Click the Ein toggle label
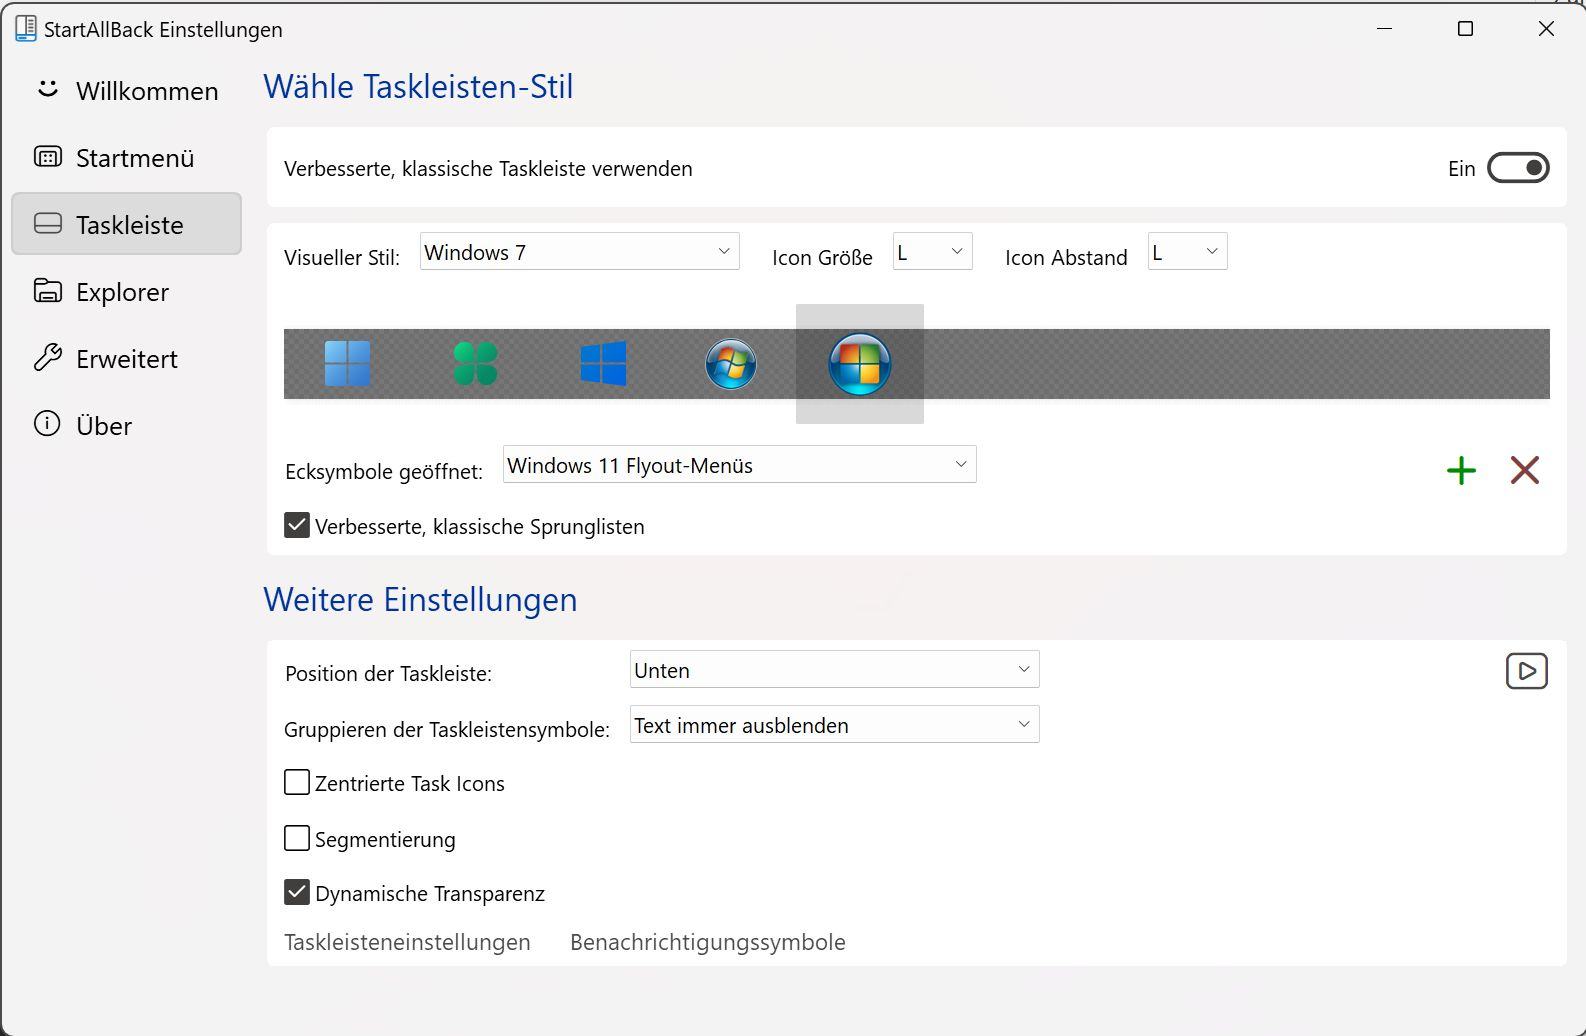Image resolution: width=1586 pixels, height=1036 pixels. 1461,168
